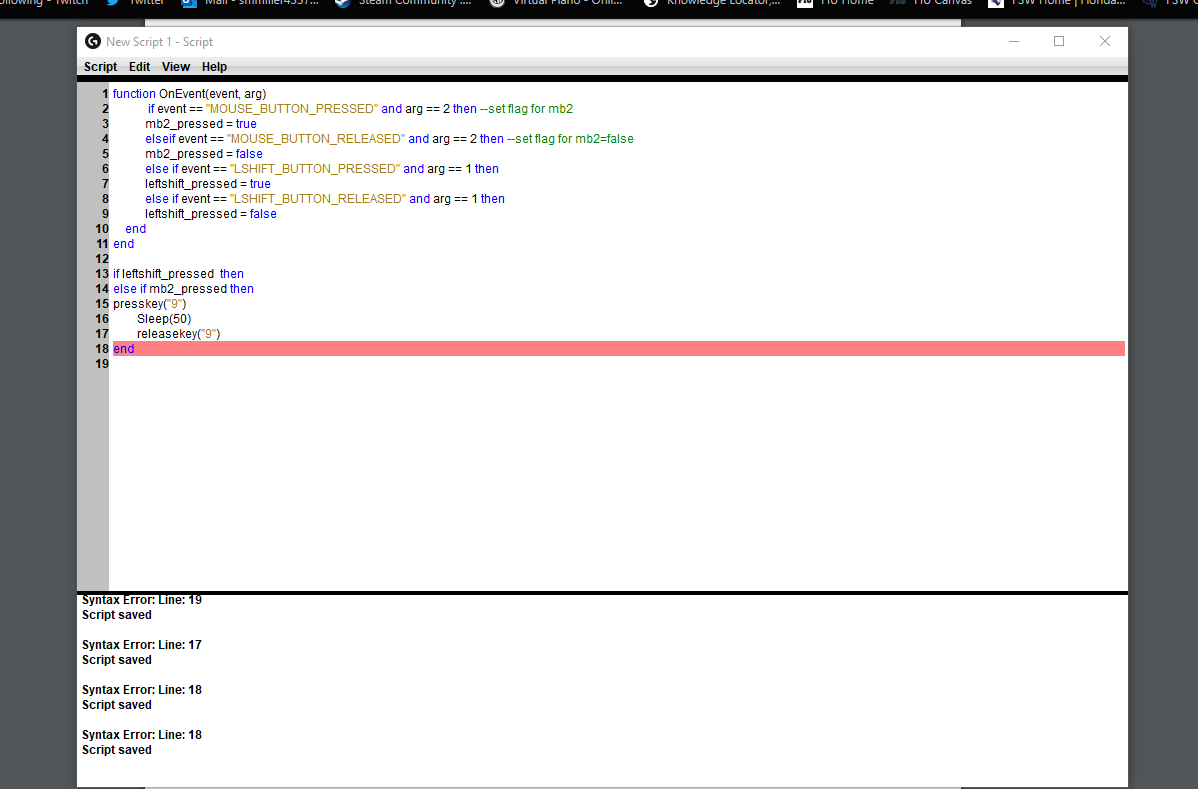Click the "LSHIFT_BUTTON_RELEASED" string
This screenshot has height=789, width=1198.
[318, 199]
